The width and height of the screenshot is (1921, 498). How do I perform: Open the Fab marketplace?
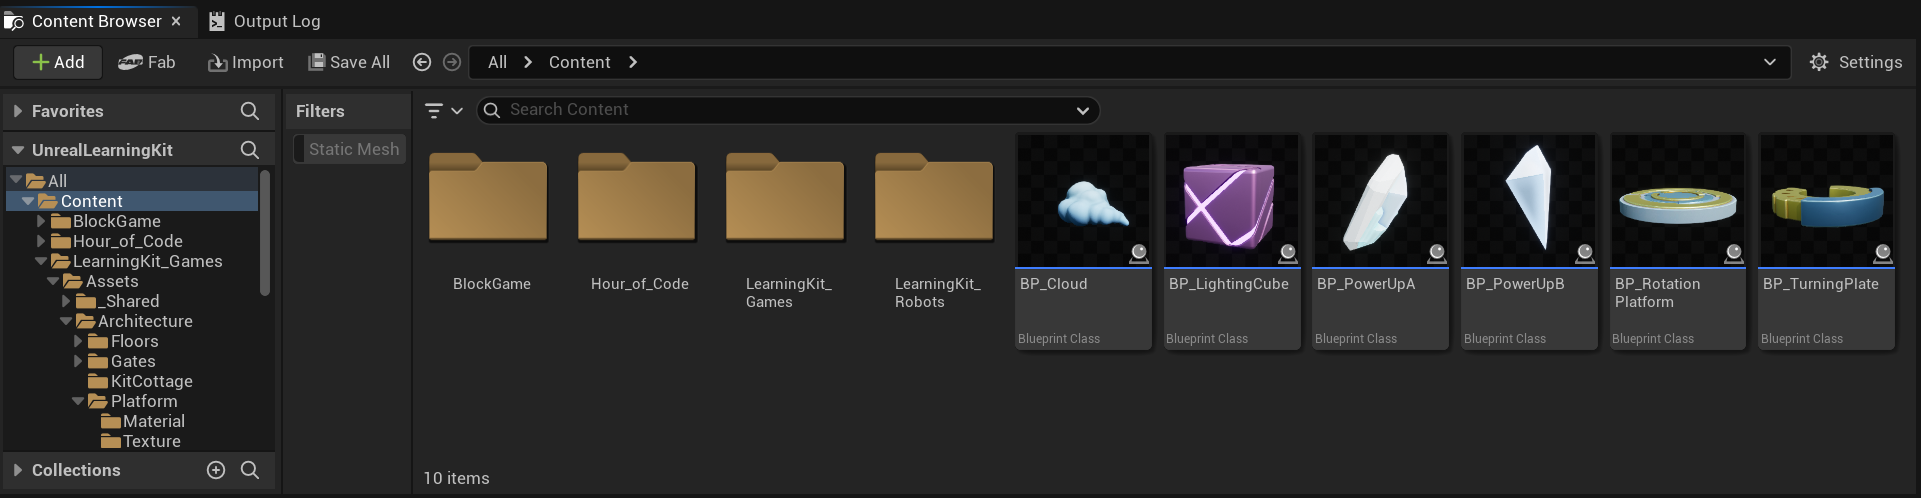click(x=146, y=62)
